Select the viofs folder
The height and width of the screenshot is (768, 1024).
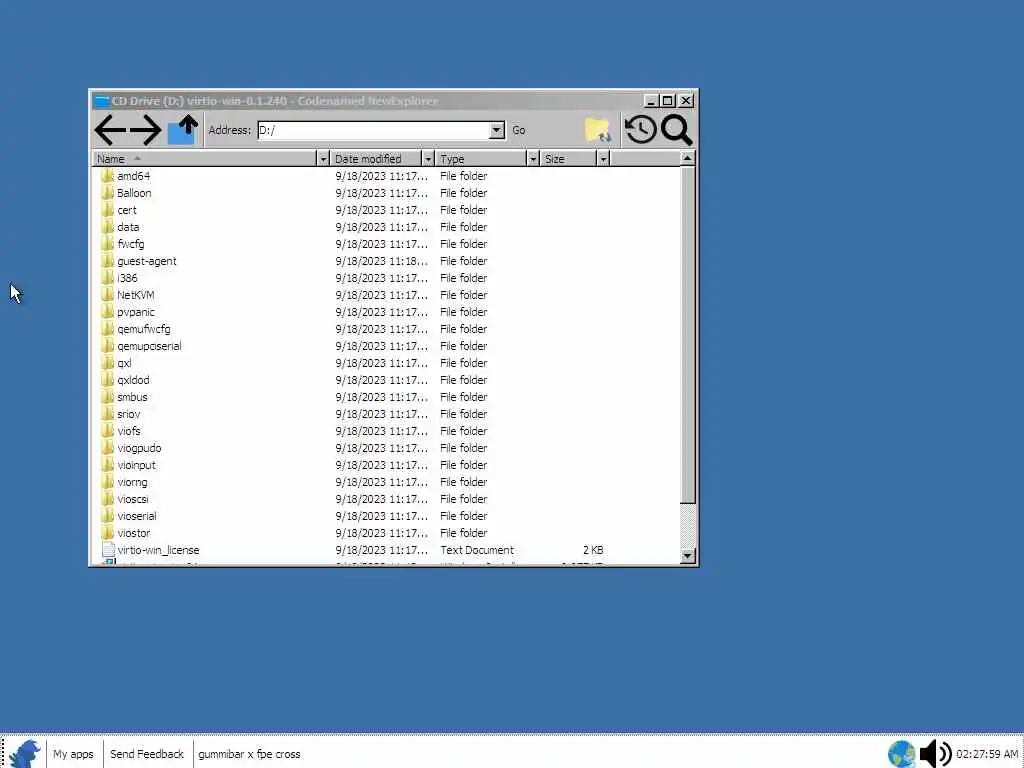[x=129, y=430]
